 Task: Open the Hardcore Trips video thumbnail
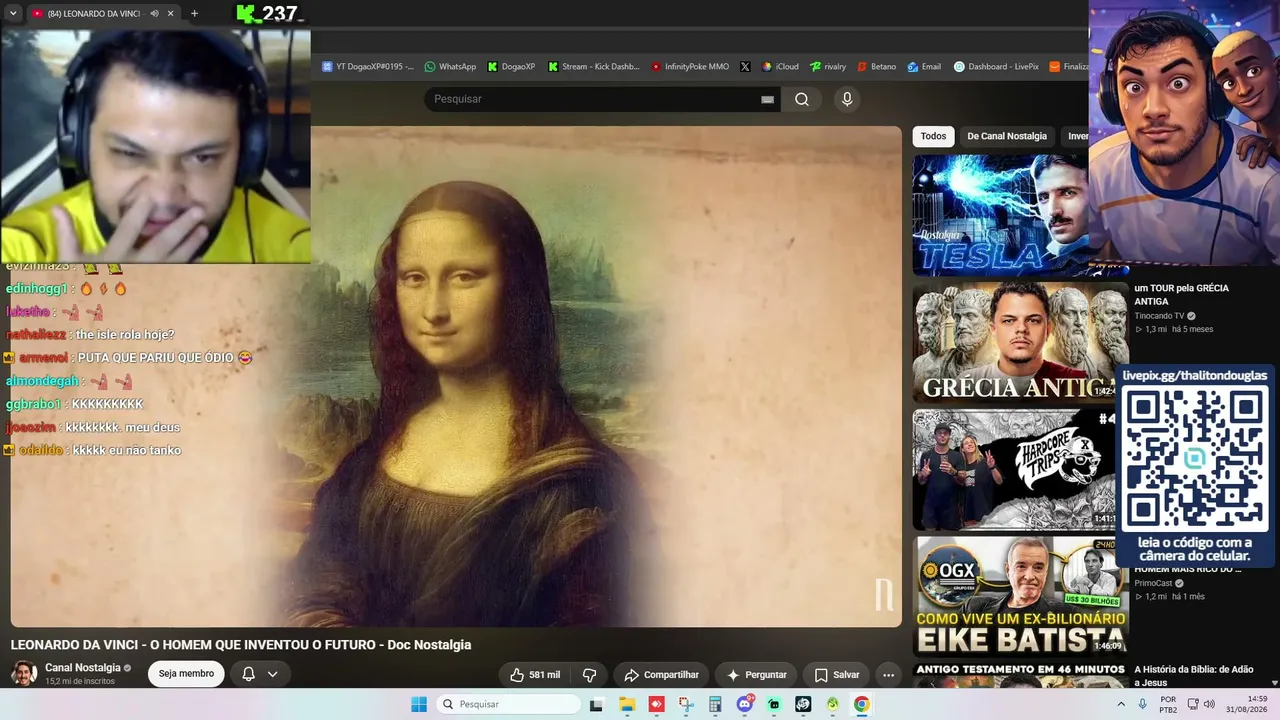pyautogui.click(x=1014, y=469)
